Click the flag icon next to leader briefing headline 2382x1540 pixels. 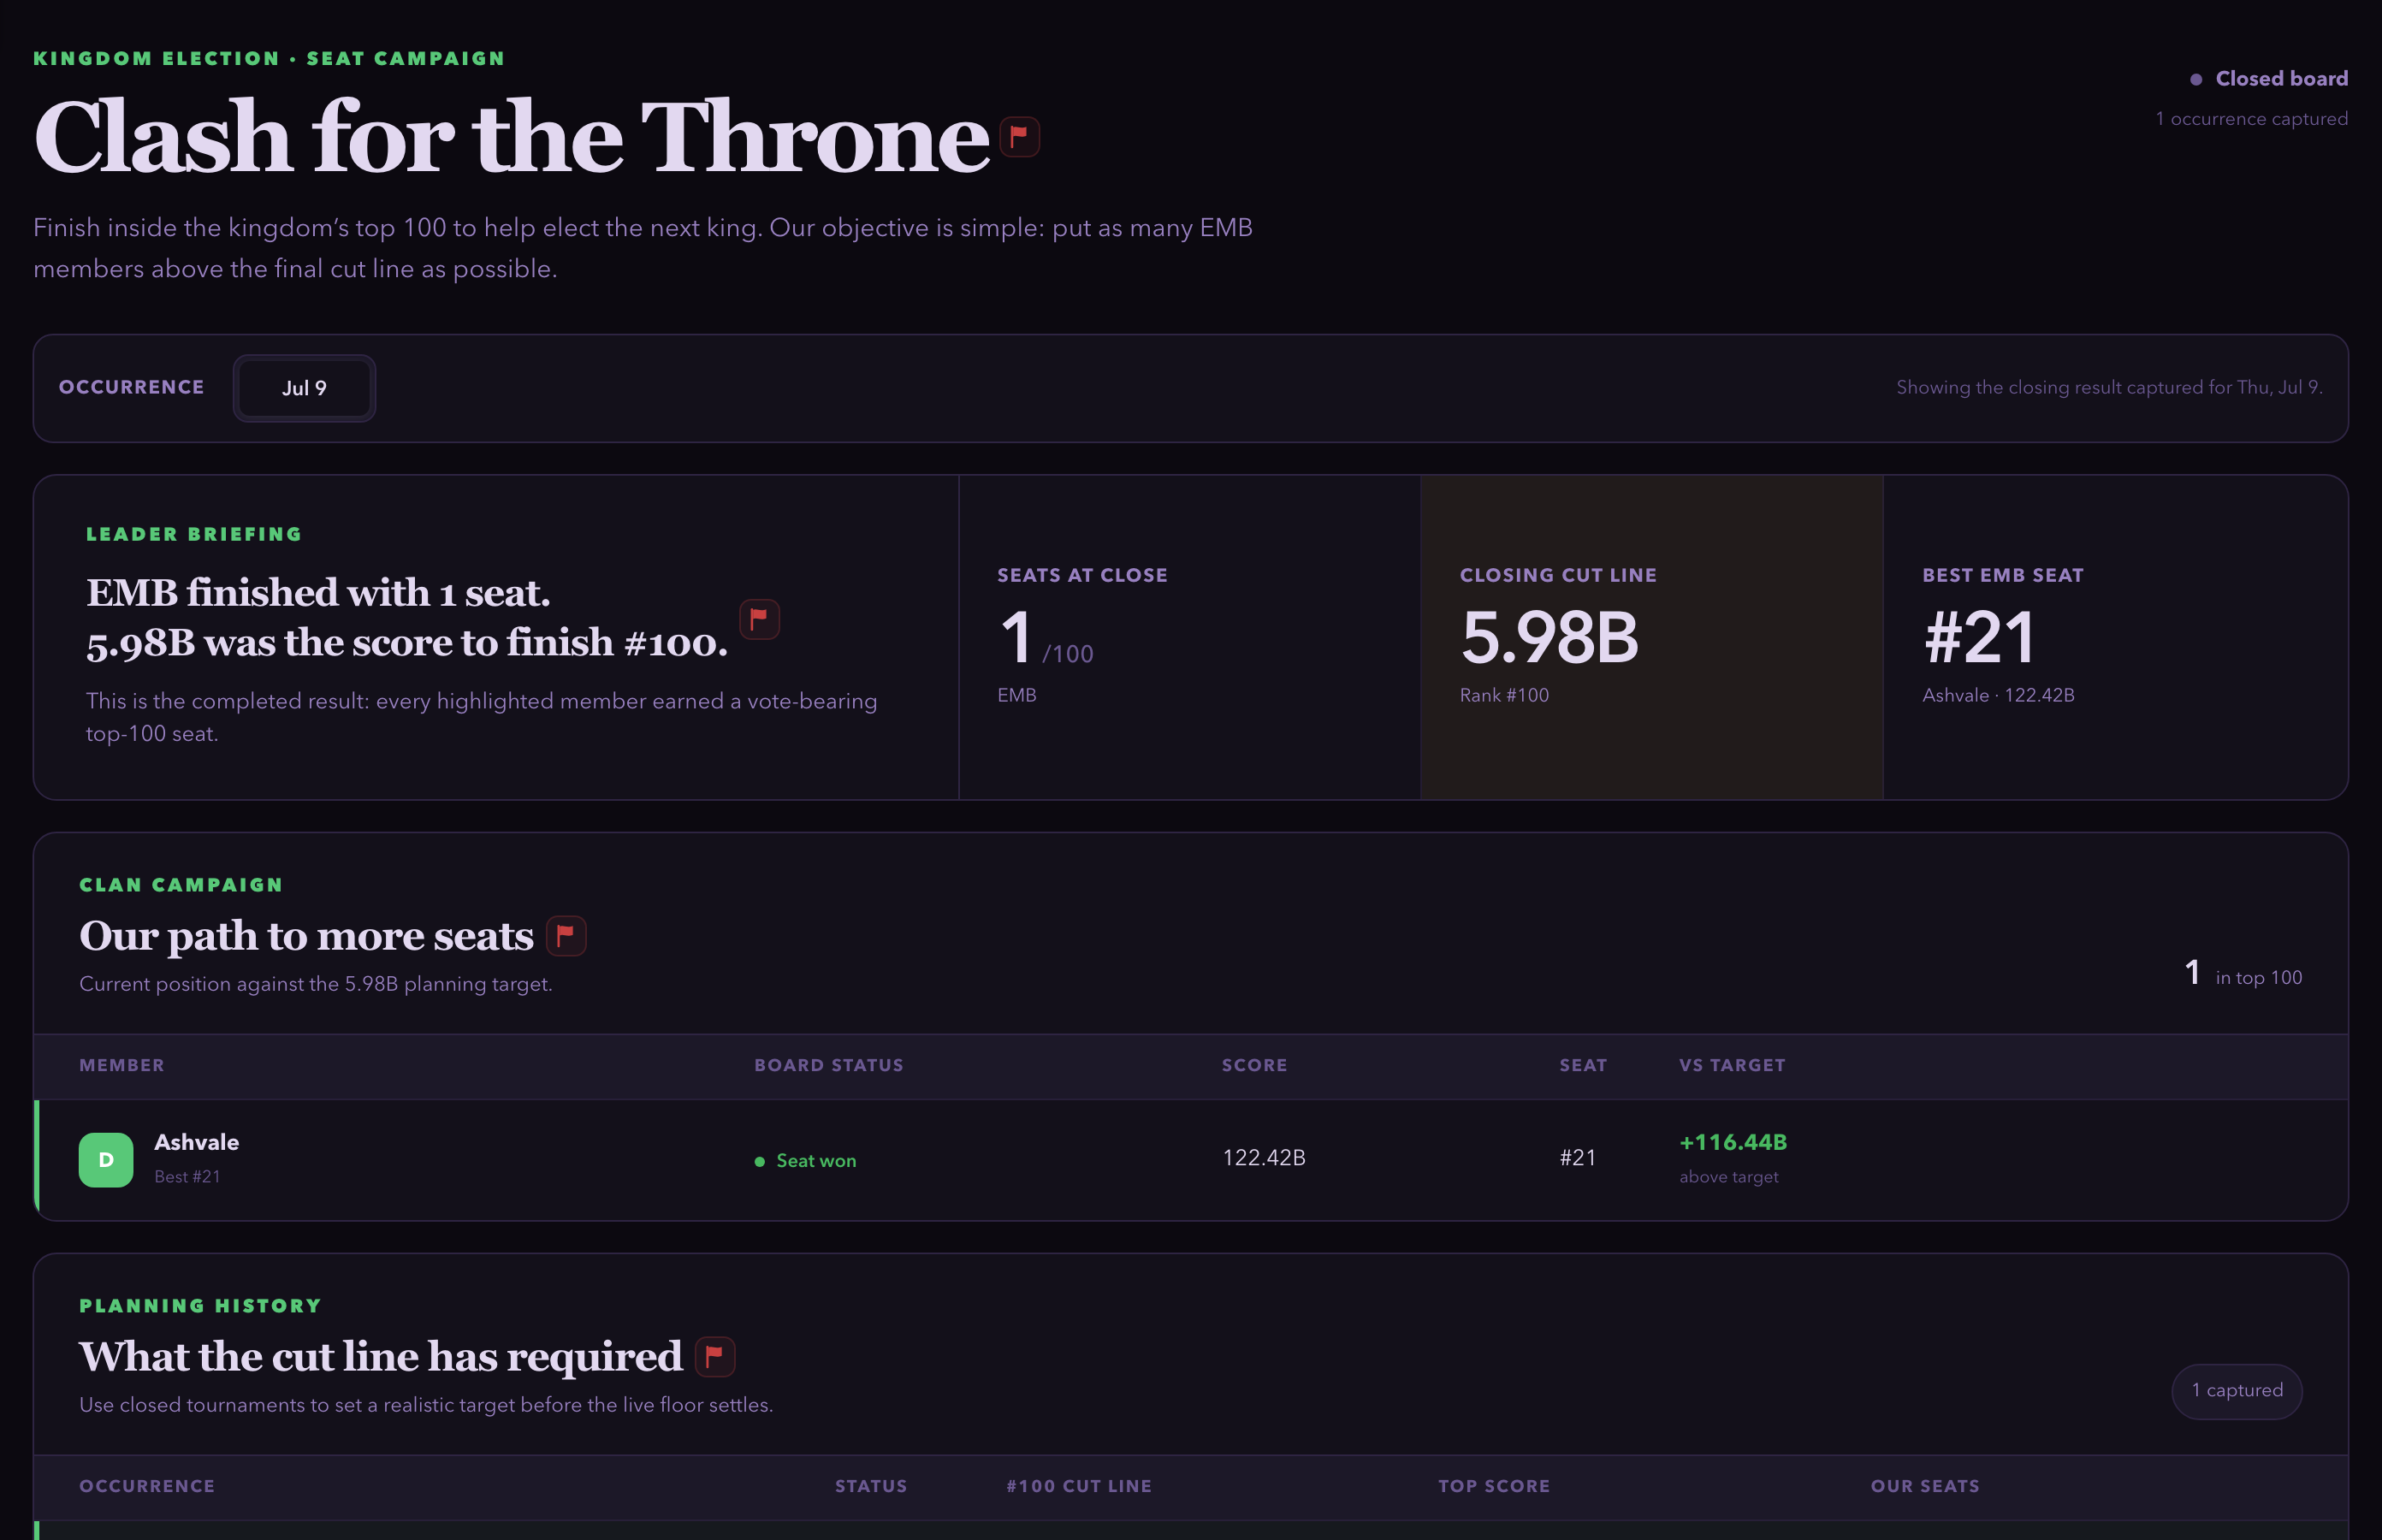coord(759,619)
